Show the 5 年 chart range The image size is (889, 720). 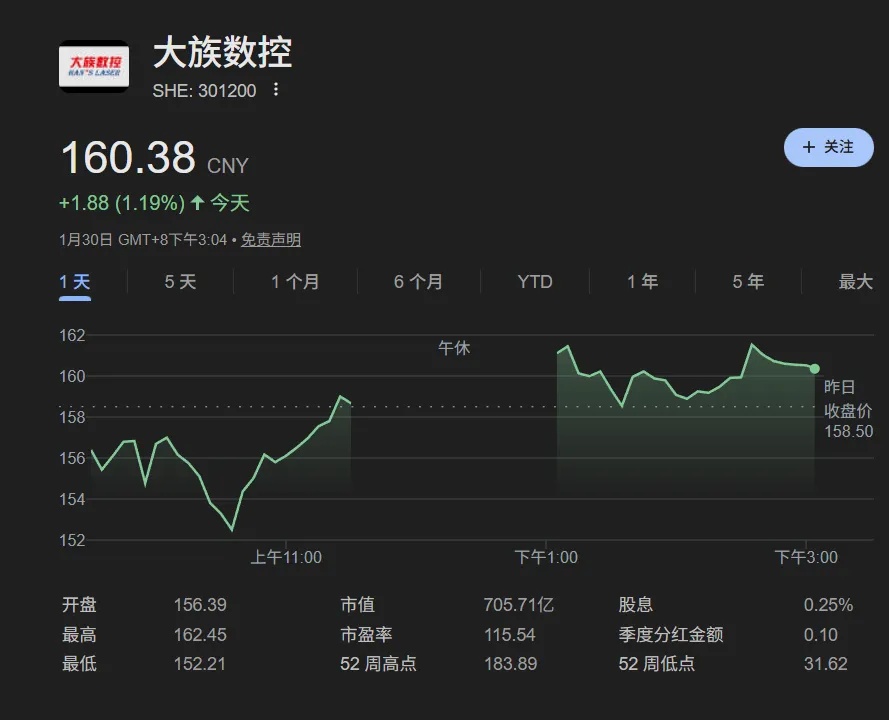[x=748, y=282]
